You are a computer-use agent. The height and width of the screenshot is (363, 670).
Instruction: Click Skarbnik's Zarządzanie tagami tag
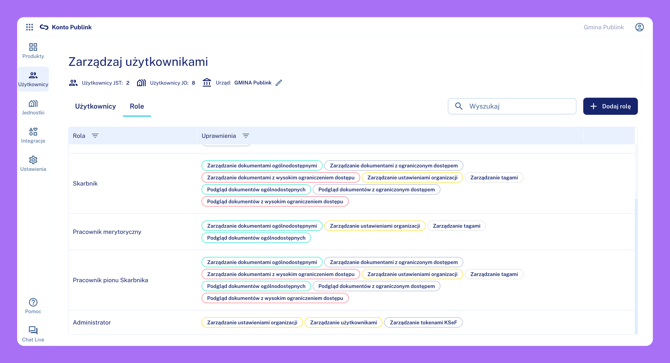click(x=494, y=178)
